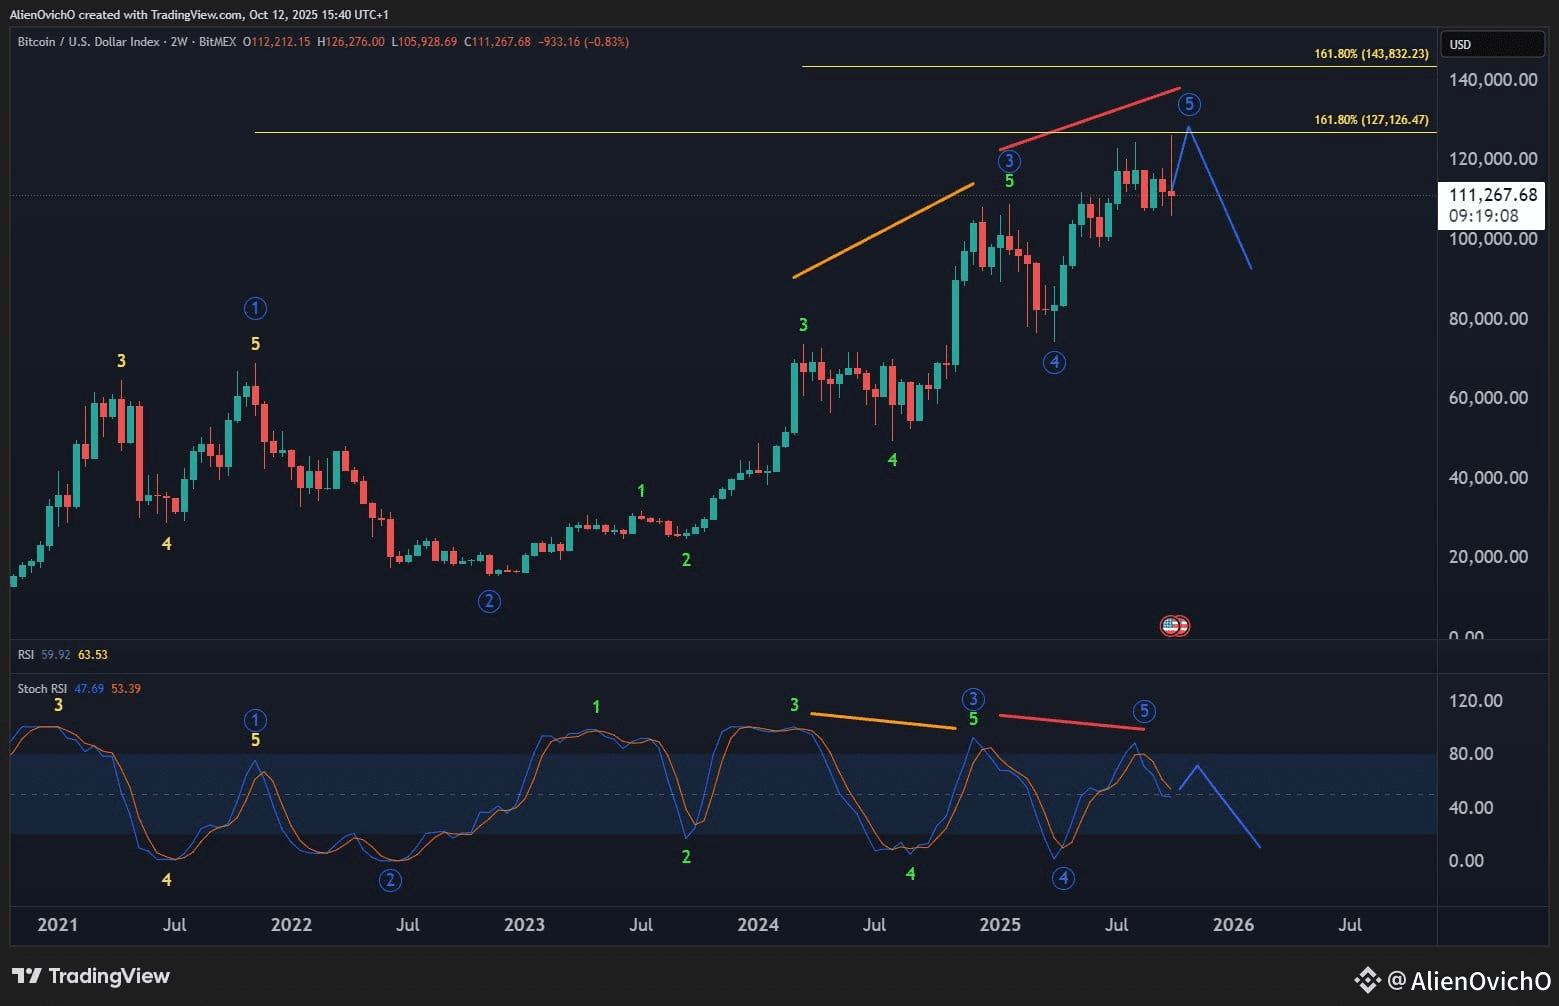Click the open value O112,212.15
The width and height of the screenshot is (1559, 1006).
click(x=277, y=42)
